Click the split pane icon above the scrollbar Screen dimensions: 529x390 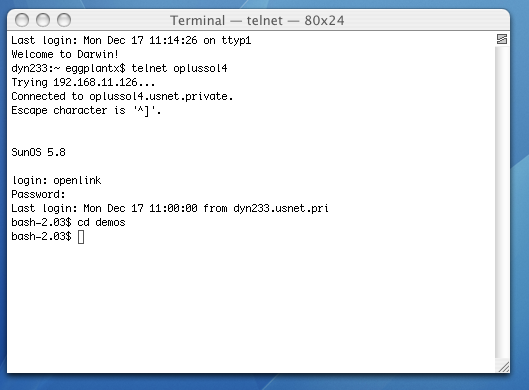pos(502,39)
